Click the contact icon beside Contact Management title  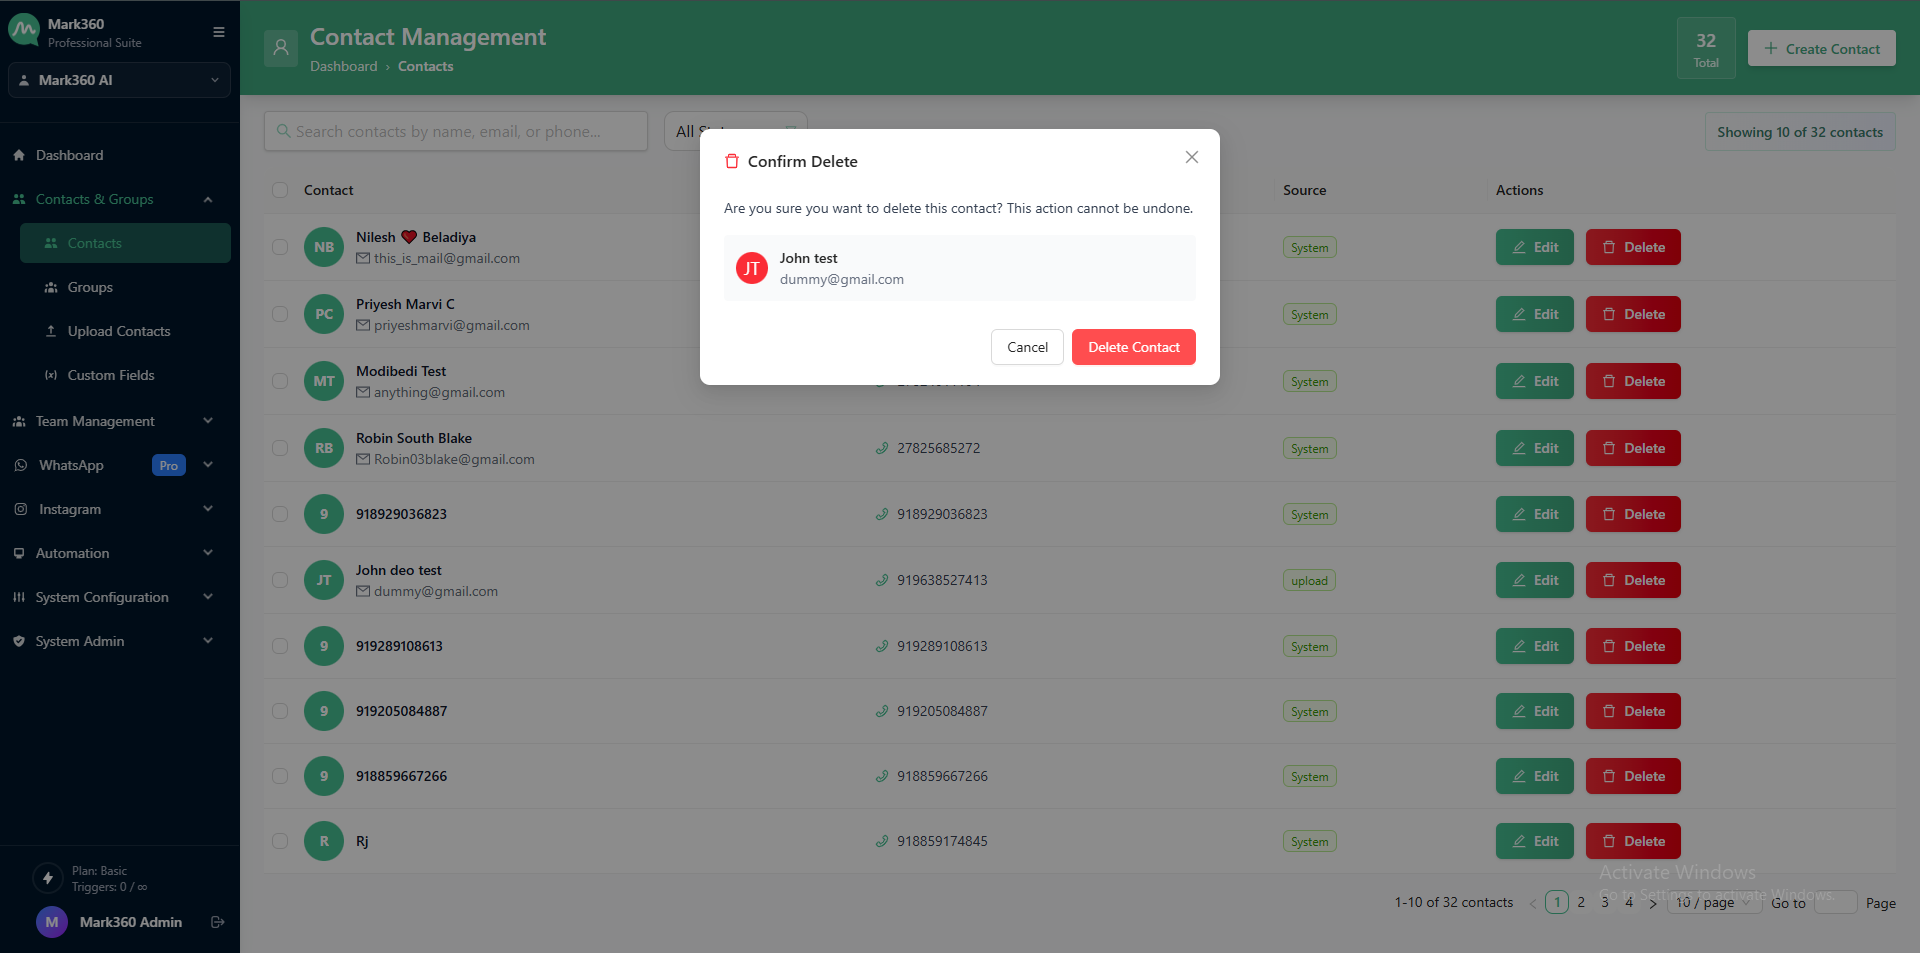[x=281, y=48]
